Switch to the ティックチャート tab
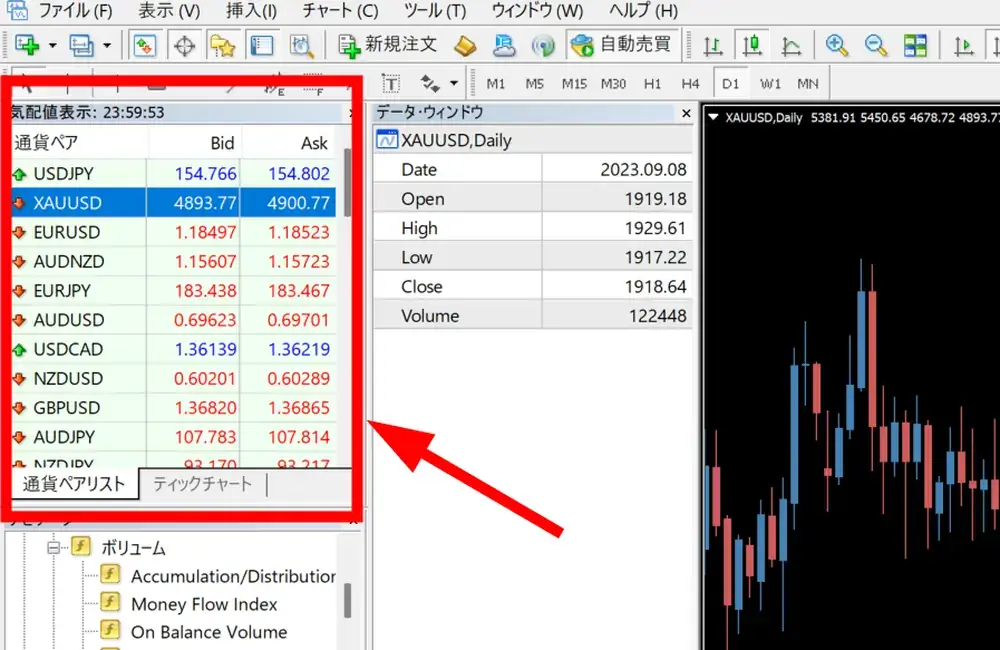 coord(202,485)
